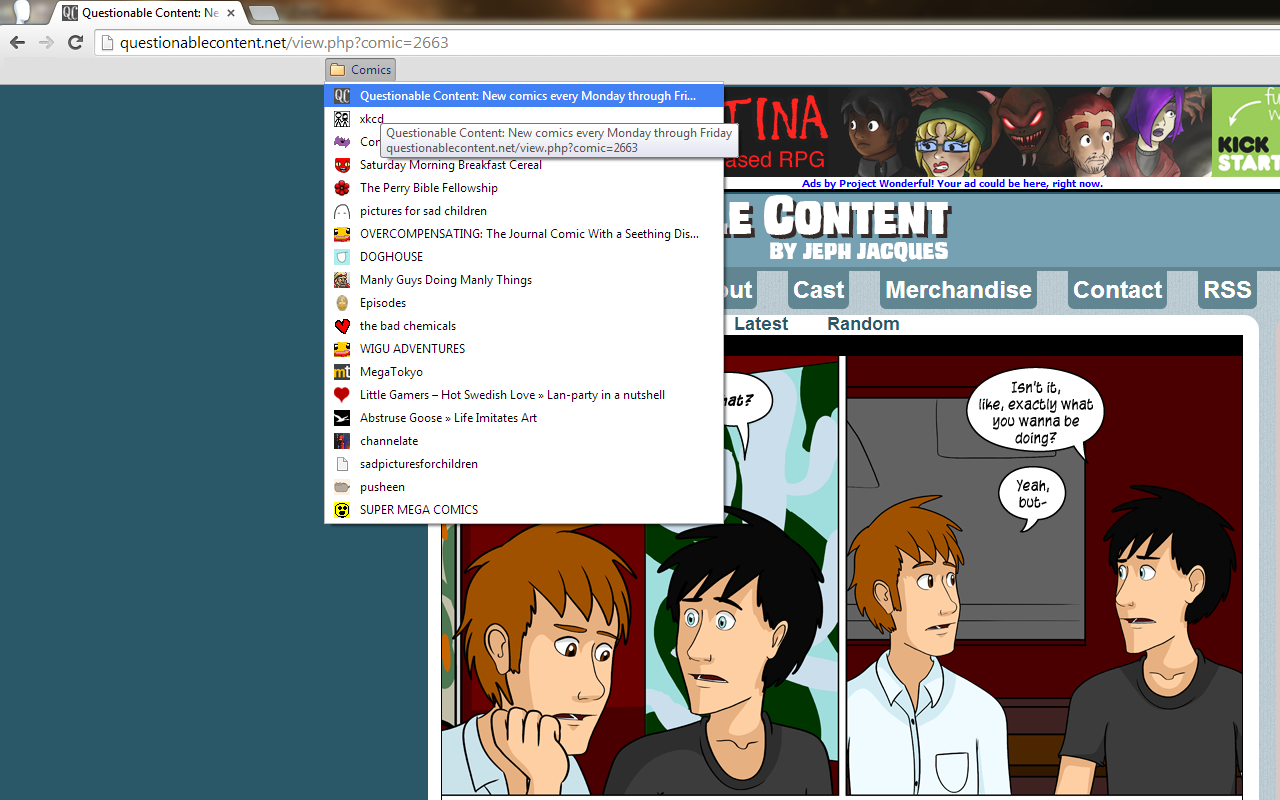Open the Saturday Morning Breakfast Cereal bookmark
The width and height of the screenshot is (1280, 800).
451,164
